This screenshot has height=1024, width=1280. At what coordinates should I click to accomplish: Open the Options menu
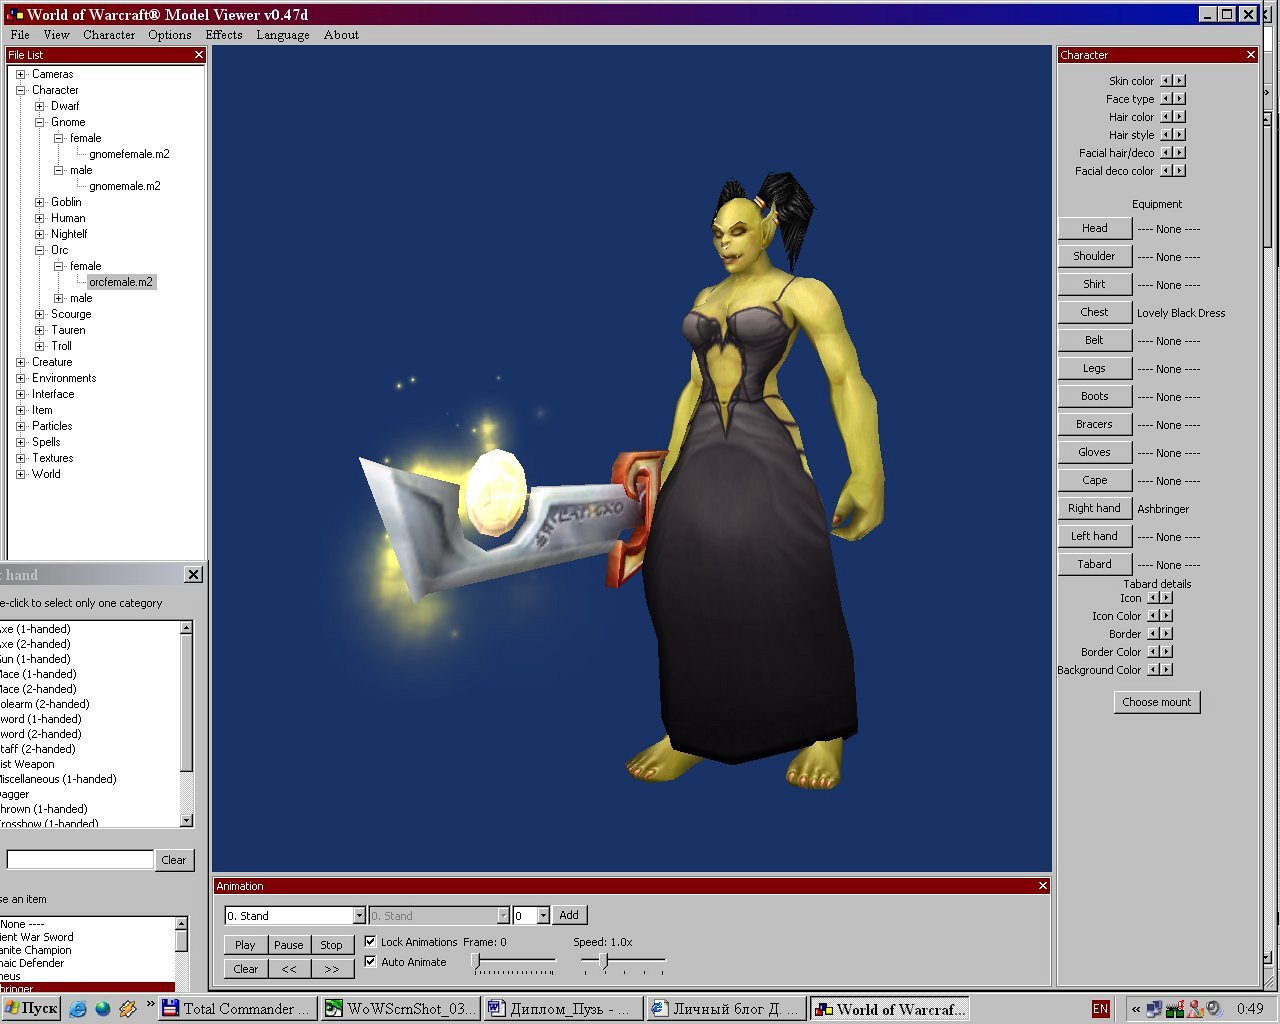pos(170,35)
